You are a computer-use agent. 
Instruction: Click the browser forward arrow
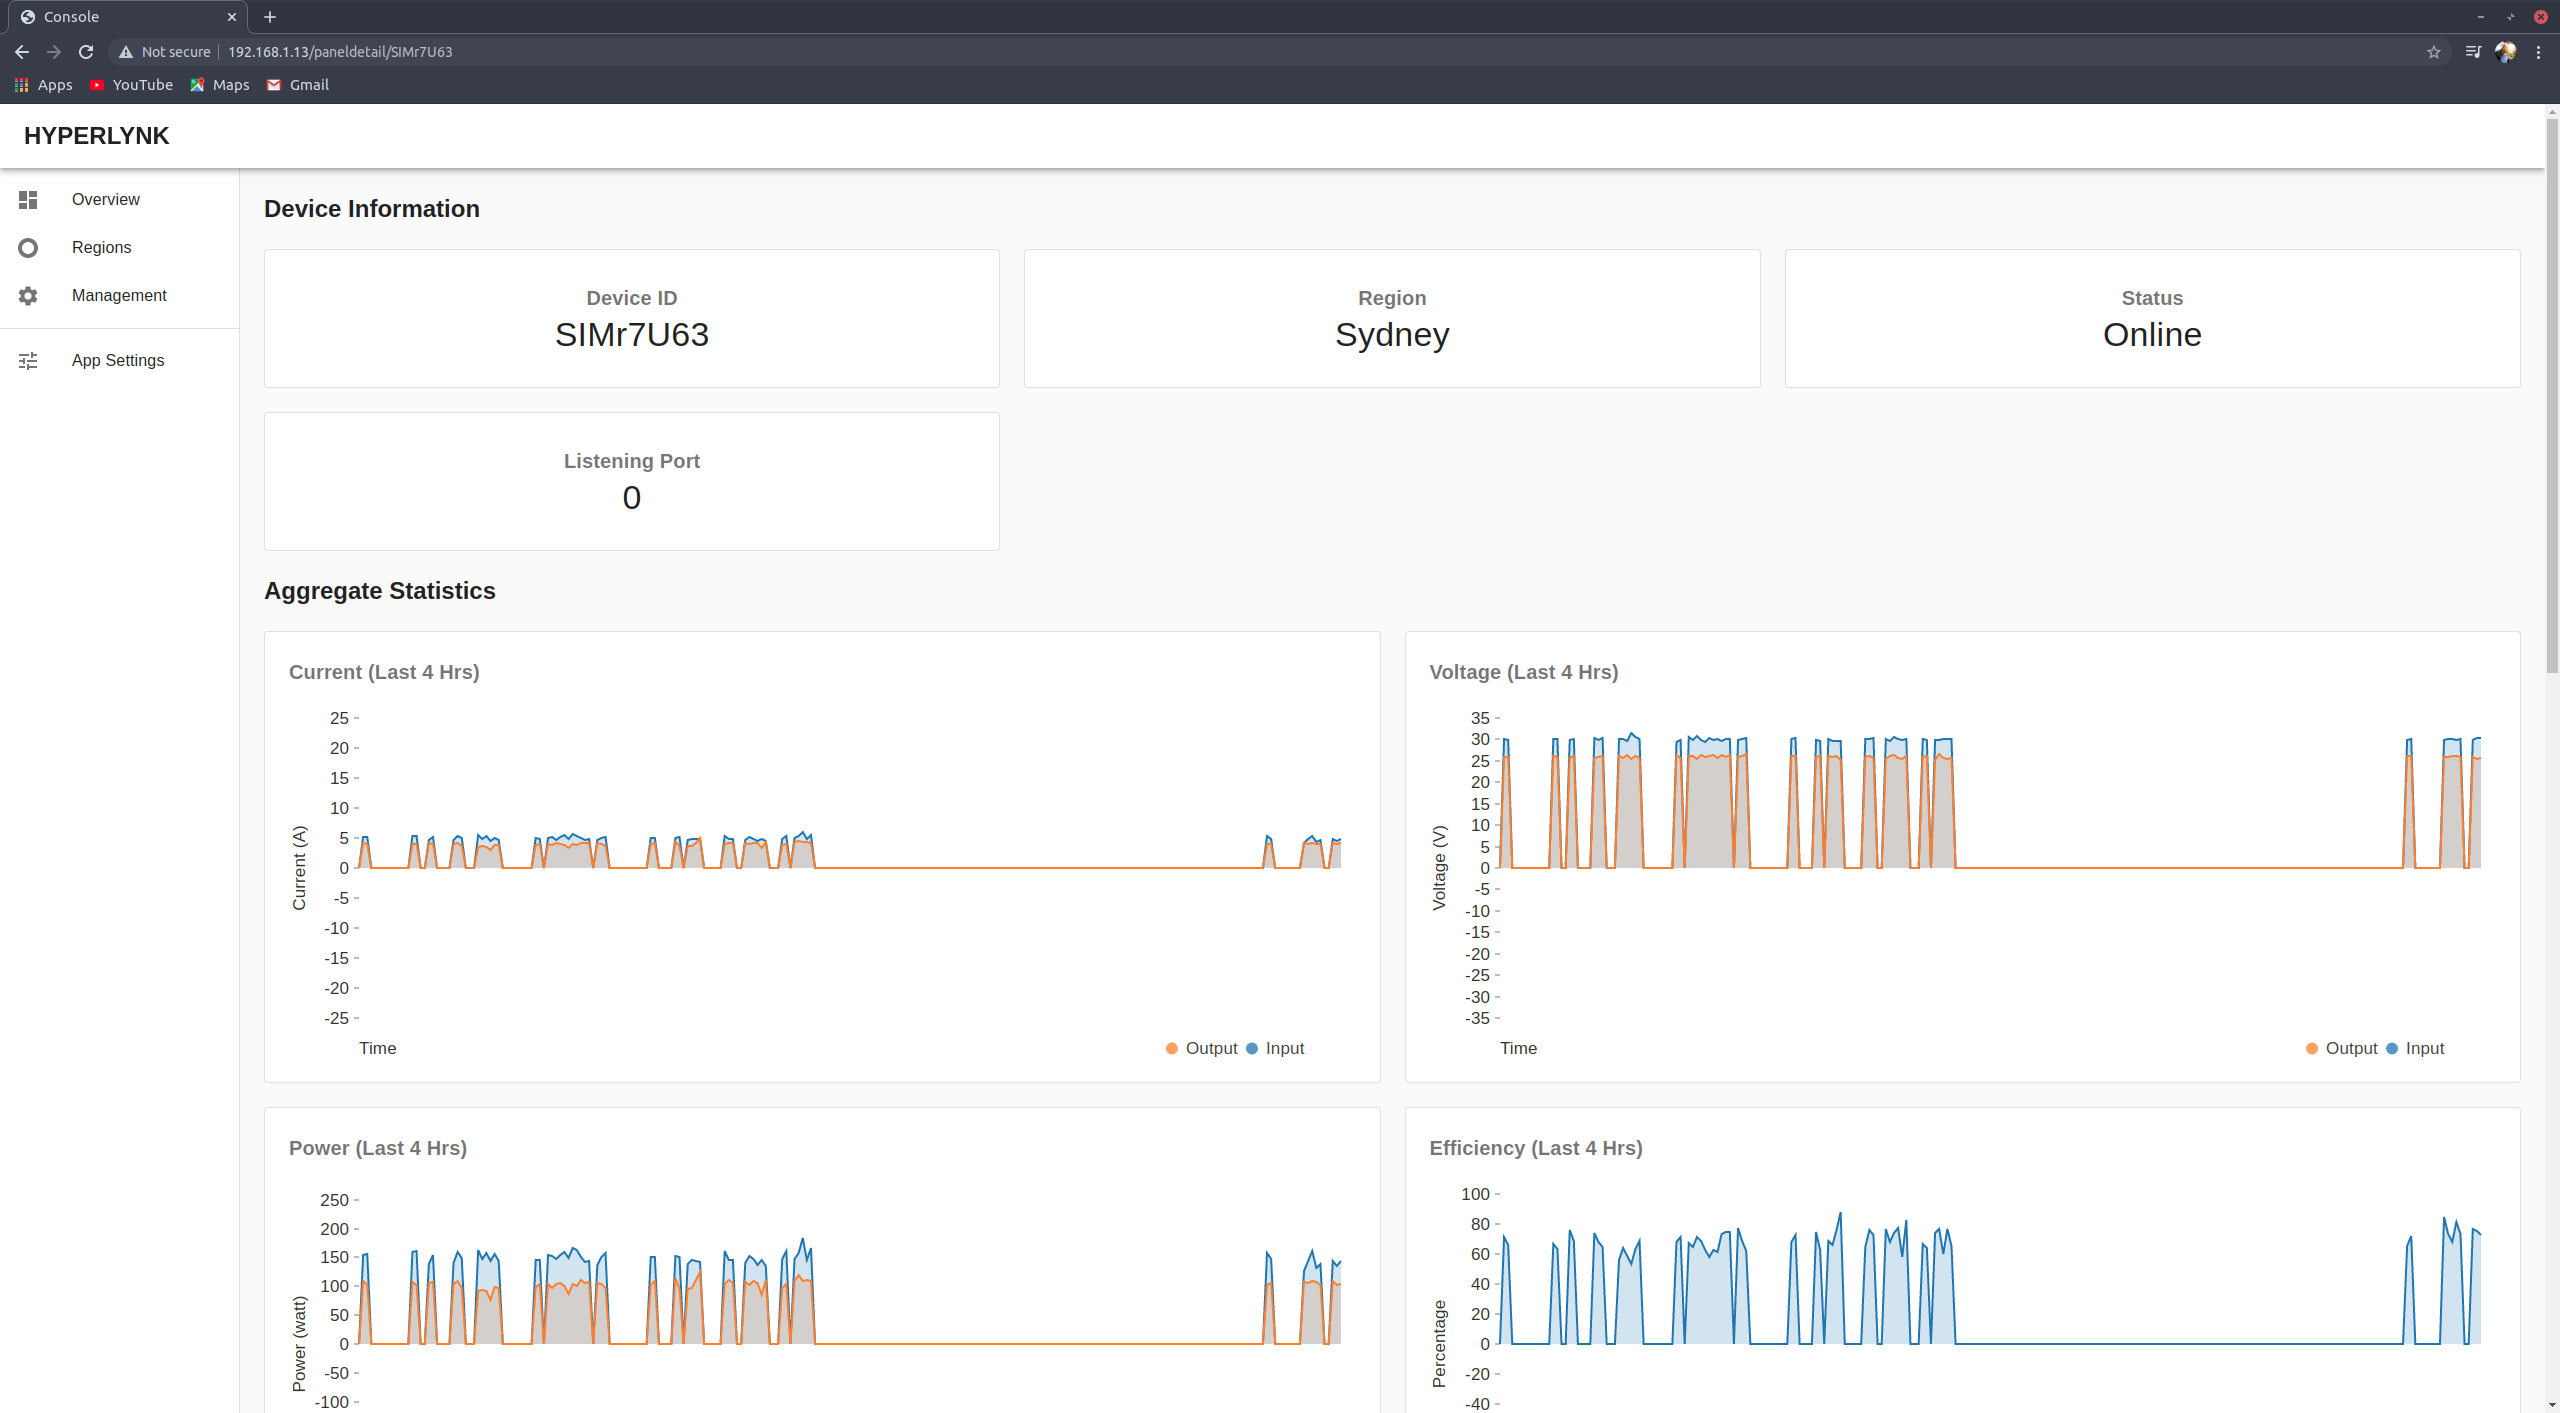[54, 52]
